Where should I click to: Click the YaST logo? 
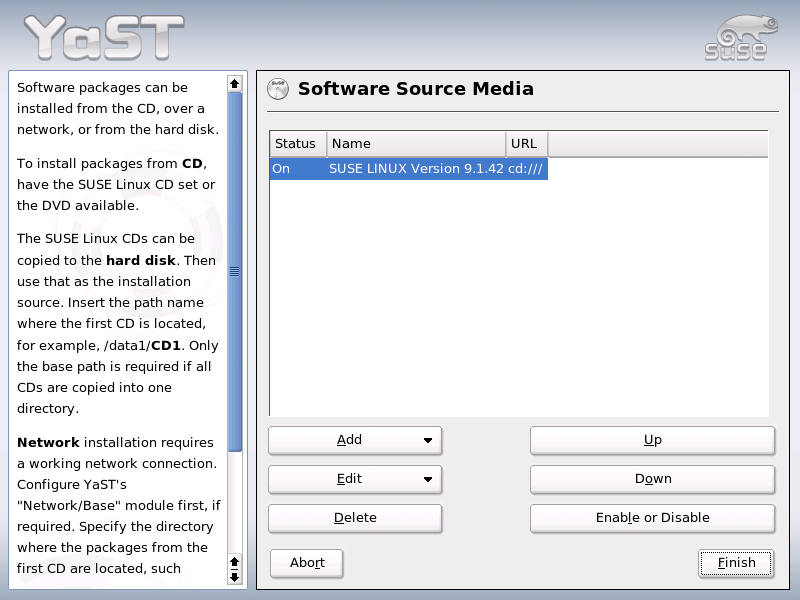click(104, 37)
